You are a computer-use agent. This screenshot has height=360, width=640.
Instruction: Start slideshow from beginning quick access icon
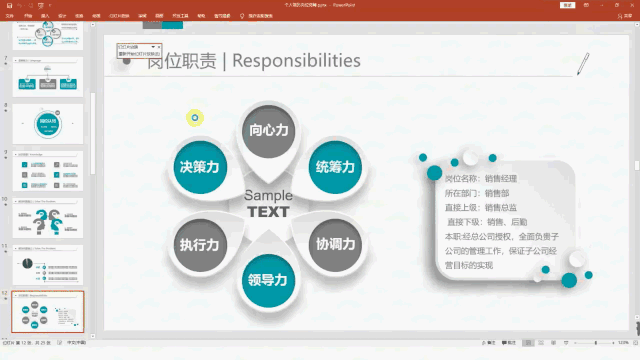41,6
